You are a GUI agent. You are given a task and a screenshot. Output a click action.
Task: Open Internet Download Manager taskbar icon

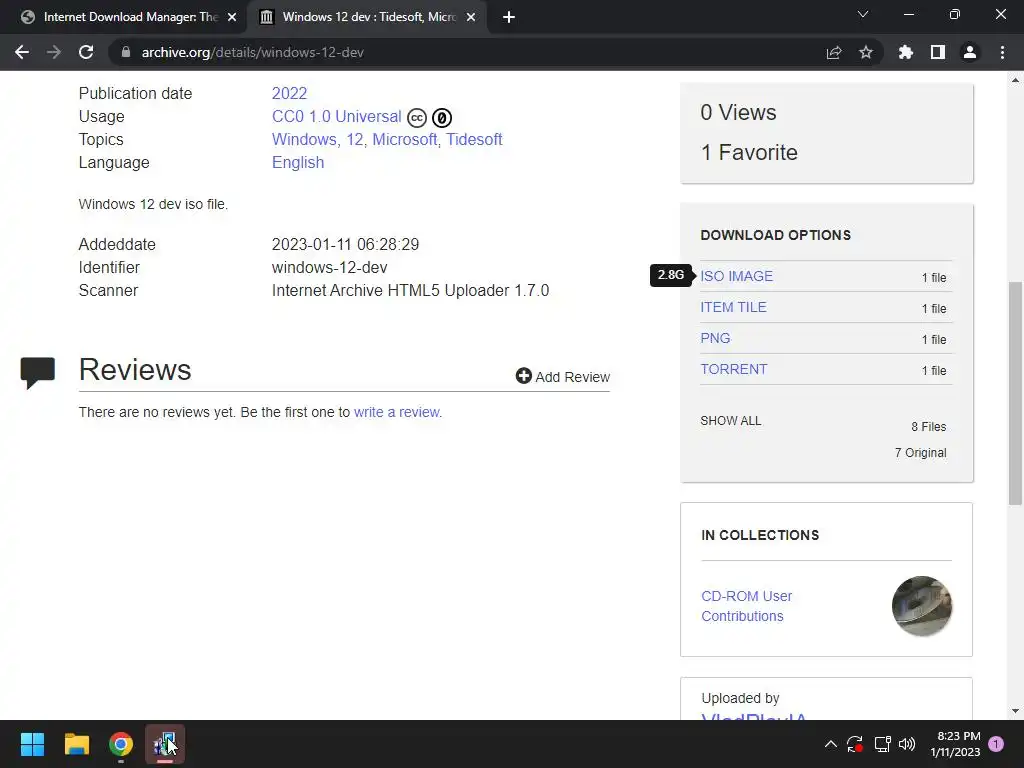(x=165, y=744)
